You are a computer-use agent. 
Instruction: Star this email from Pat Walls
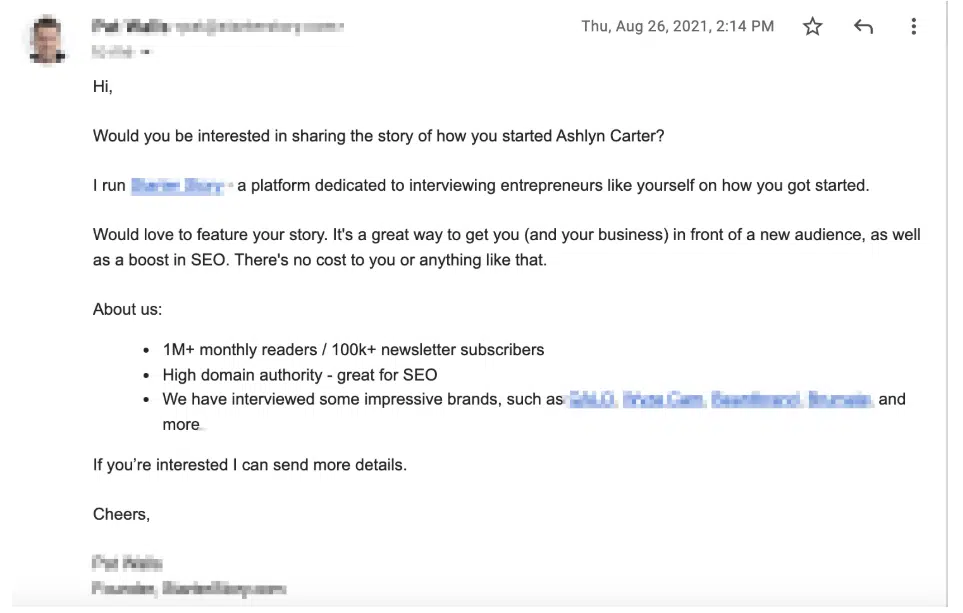click(x=812, y=26)
